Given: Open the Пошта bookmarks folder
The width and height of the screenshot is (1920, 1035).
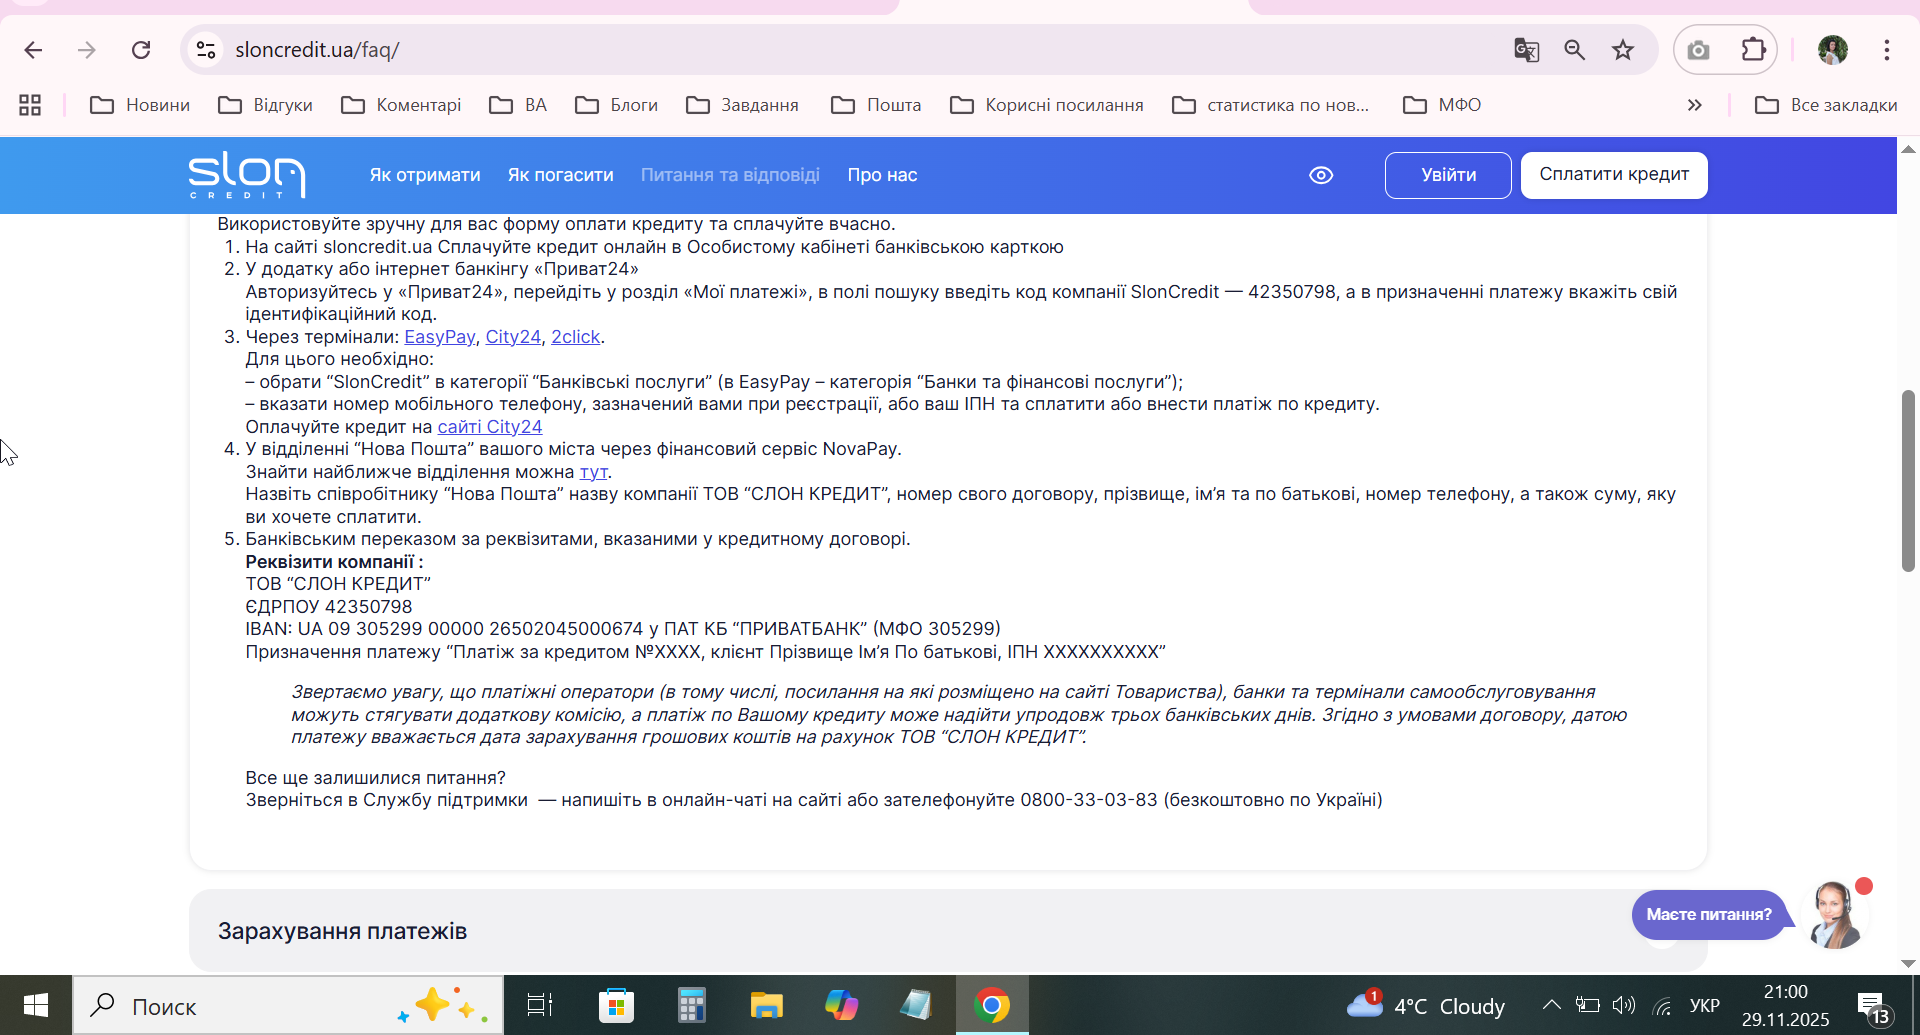Looking at the screenshot, I should 877,105.
